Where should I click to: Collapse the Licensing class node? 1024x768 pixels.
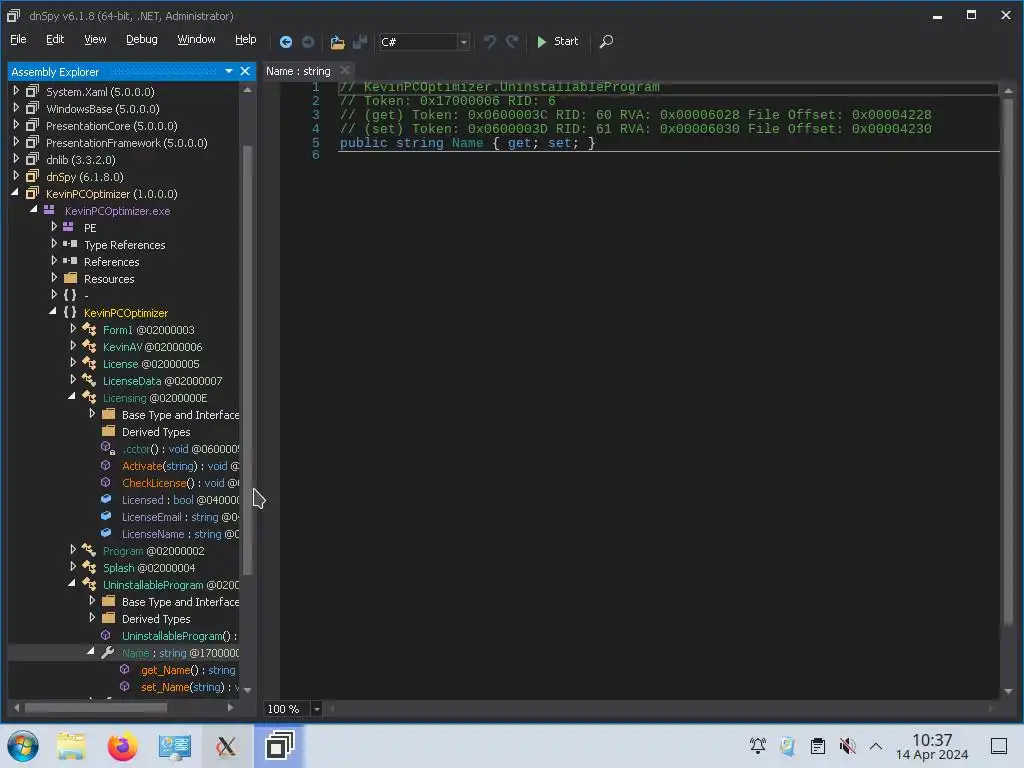[x=72, y=396]
